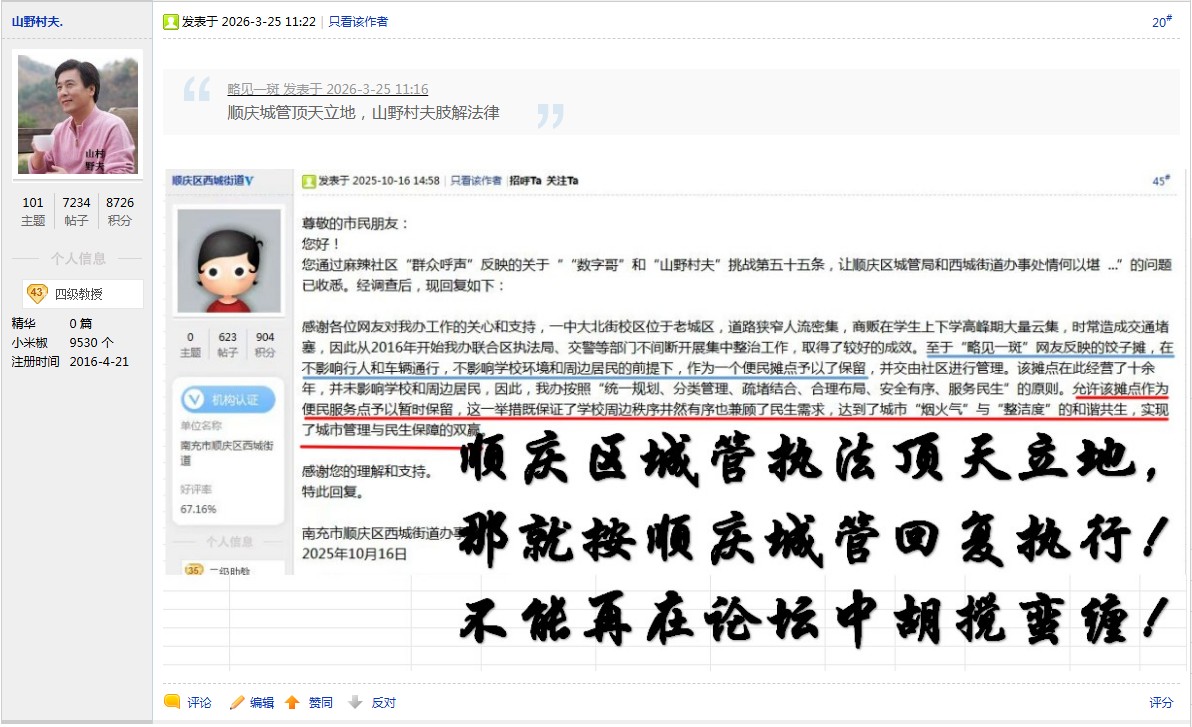Upvote with the orange 赞同 arrow
Viewport: 1192px width, 727px height.
tap(292, 703)
